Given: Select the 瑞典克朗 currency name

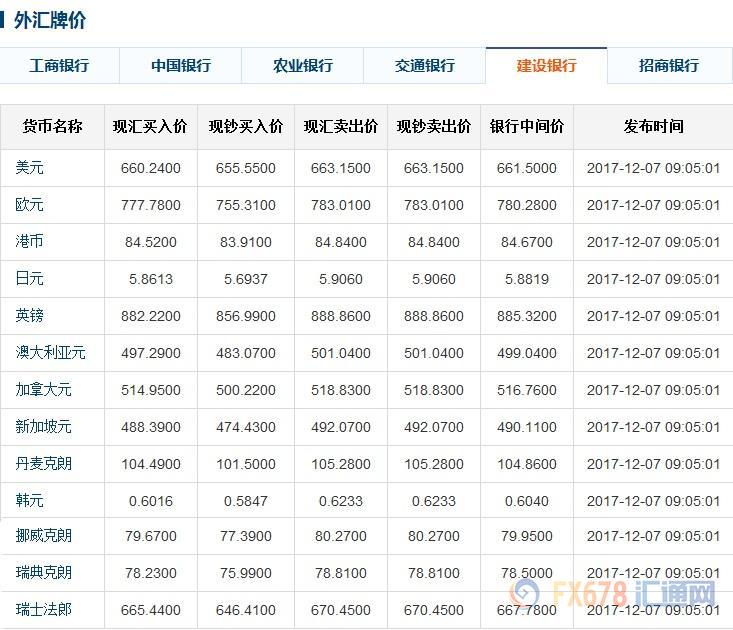Looking at the screenshot, I should (x=43, y=572).
